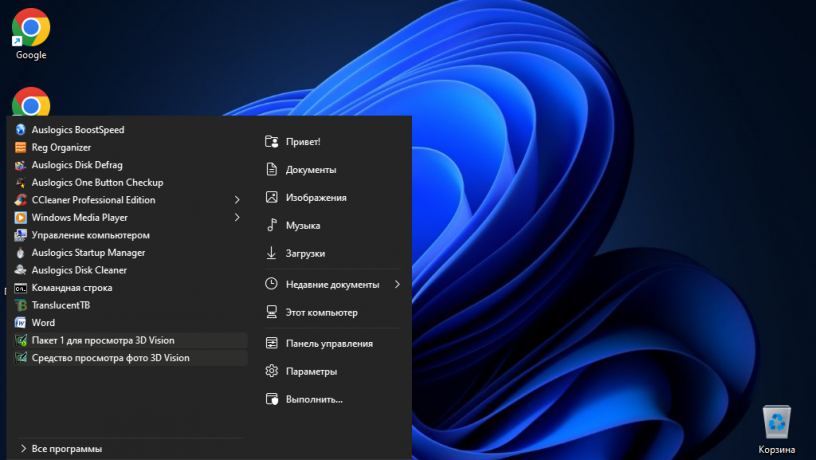Click the Auslogics Startup Manager icon

point(20,252)
